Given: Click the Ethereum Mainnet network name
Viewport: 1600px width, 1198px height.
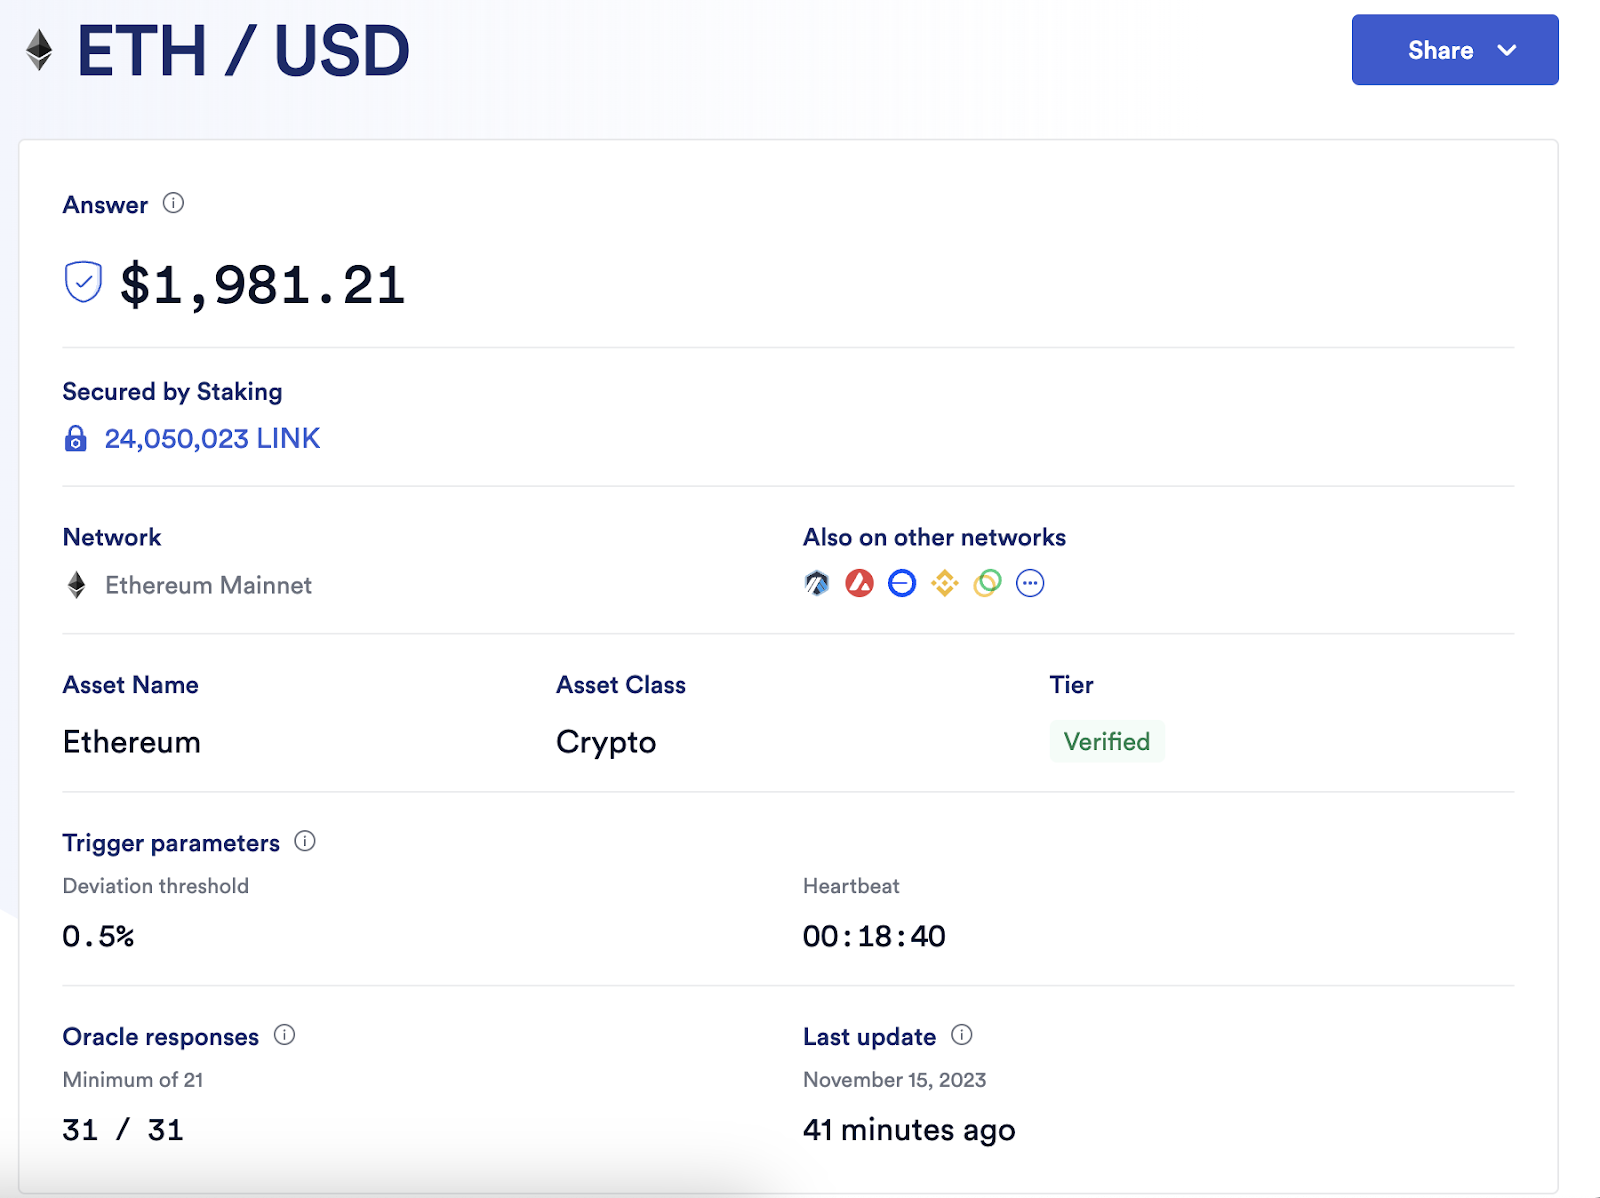Looking at the screenshot, I should point(208,585).
